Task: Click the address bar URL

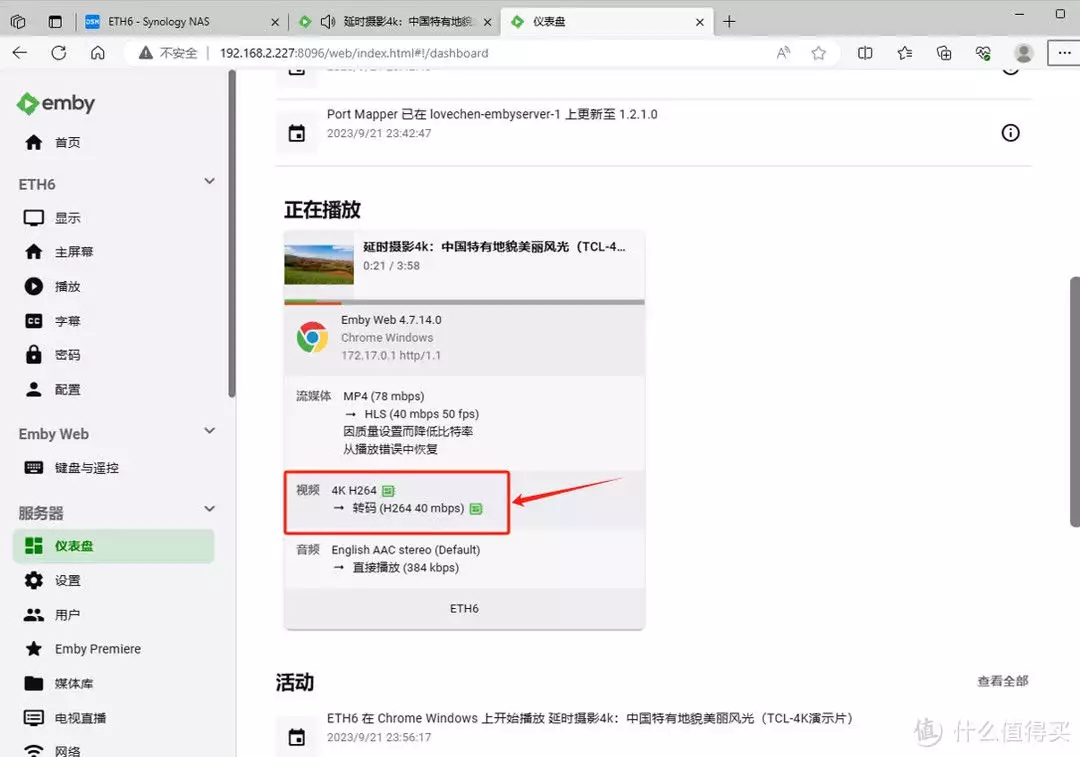Action: [354, 53]
